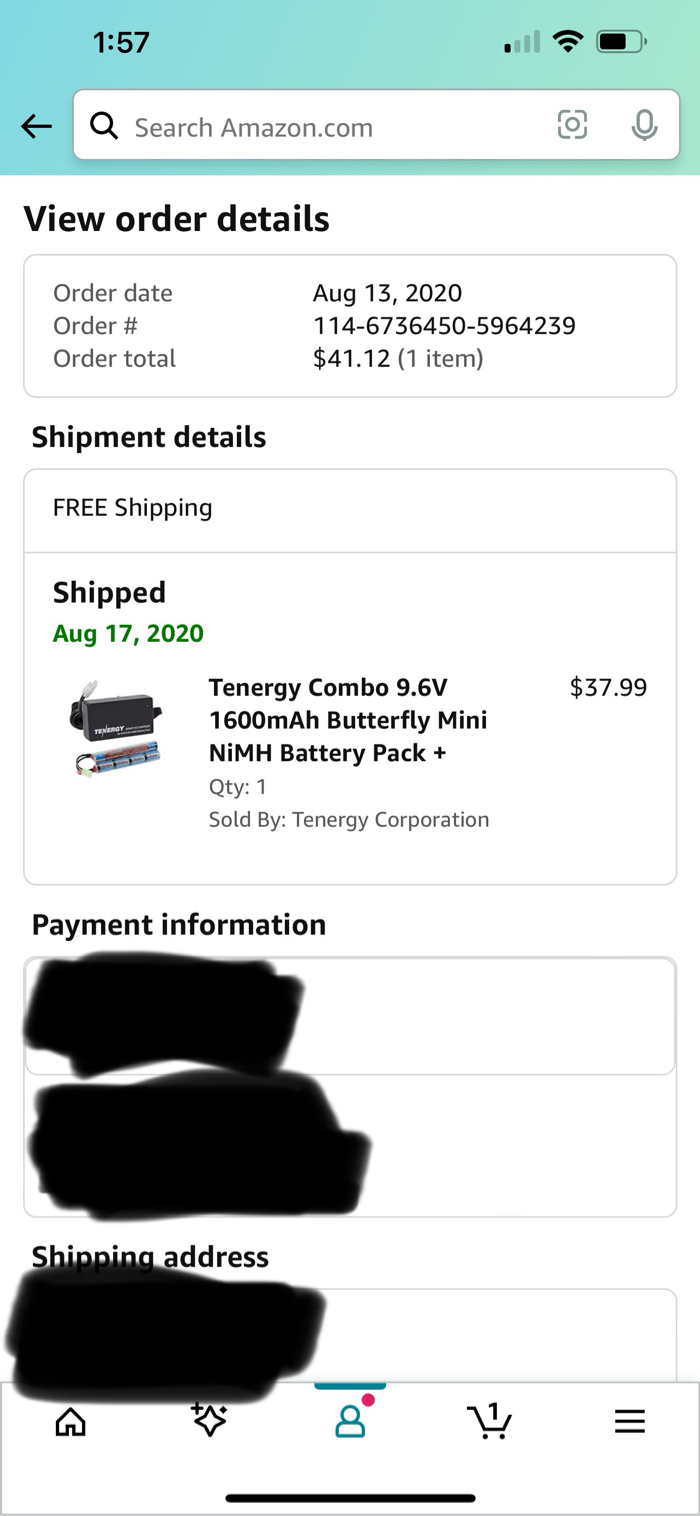
Task: Open camera lens search
Action: click(572, 125)
